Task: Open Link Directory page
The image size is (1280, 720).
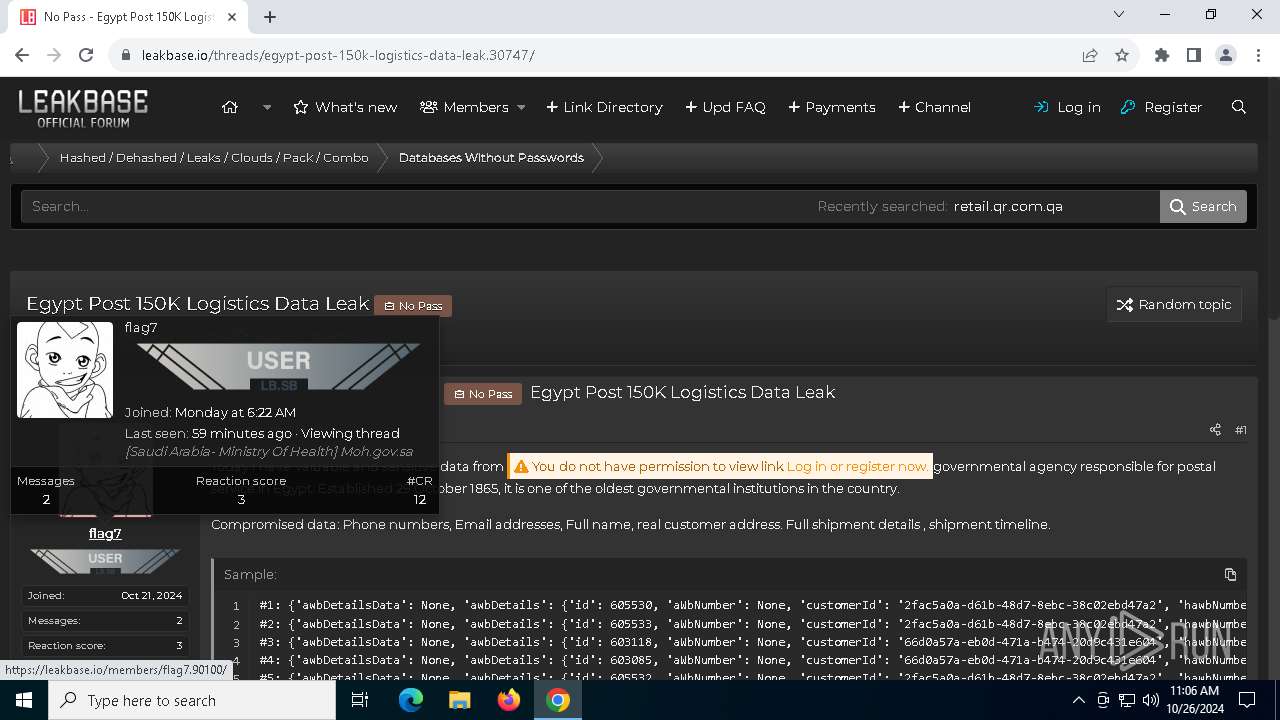Action: [x=604, y=107]
